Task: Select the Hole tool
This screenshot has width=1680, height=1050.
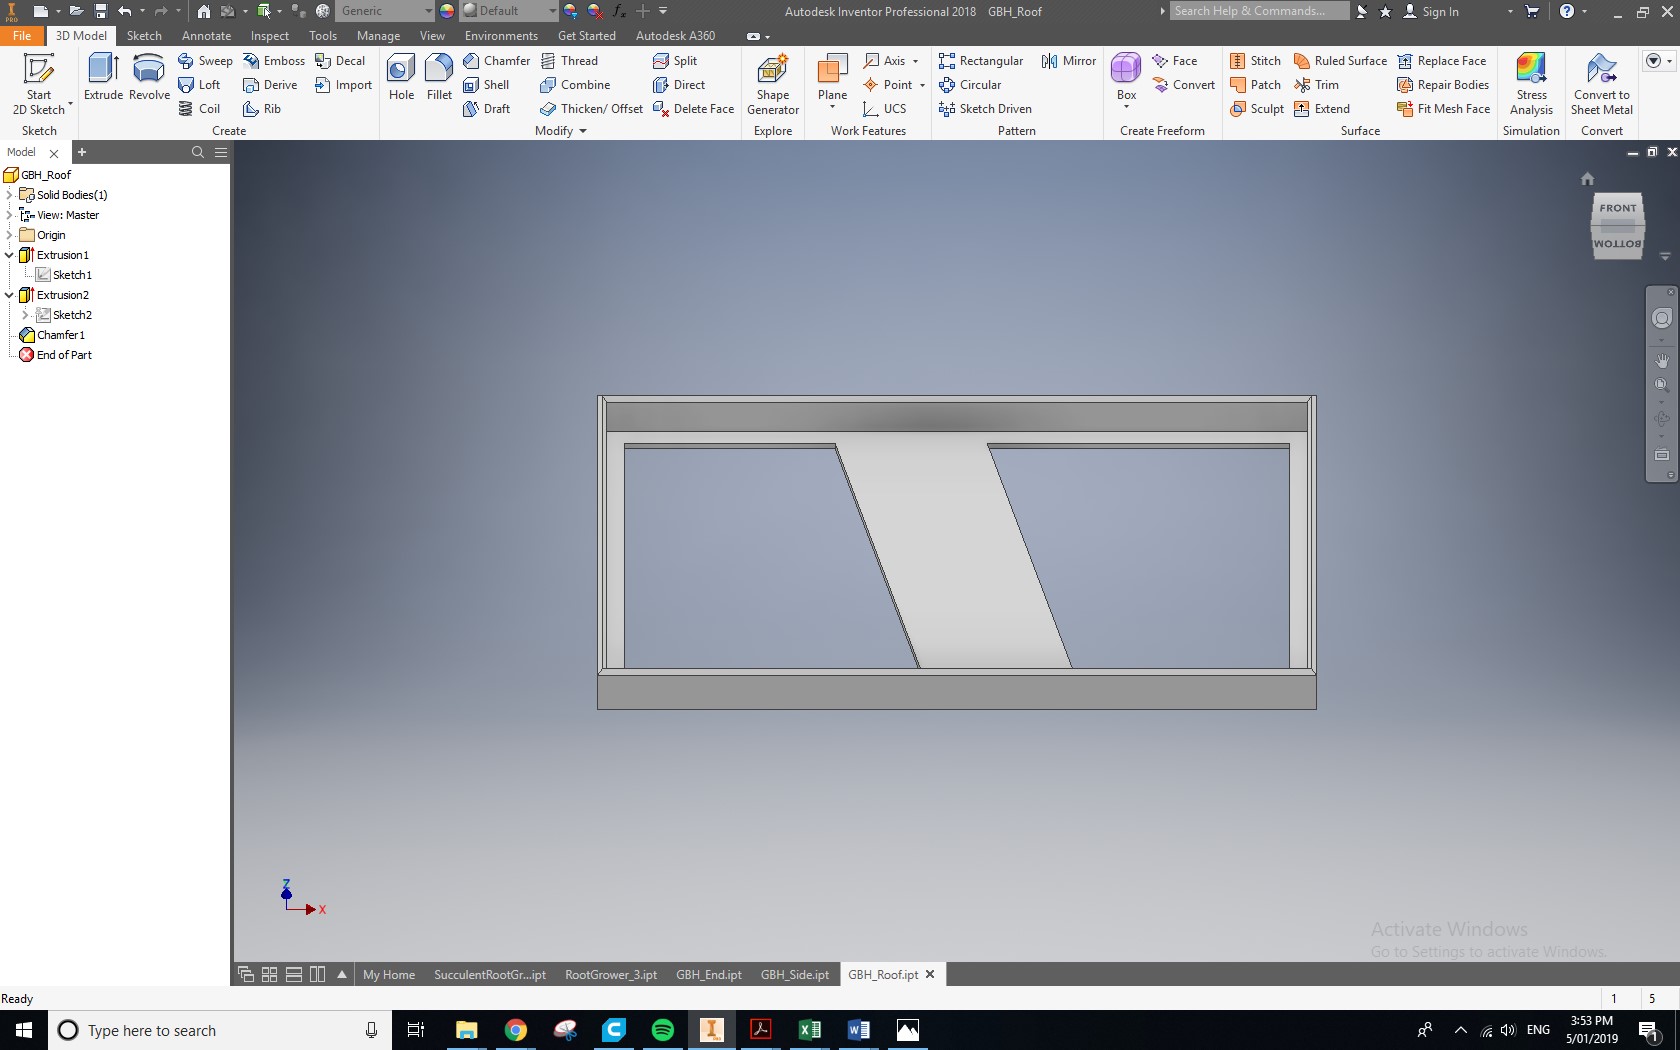Action: pos(401,77)
